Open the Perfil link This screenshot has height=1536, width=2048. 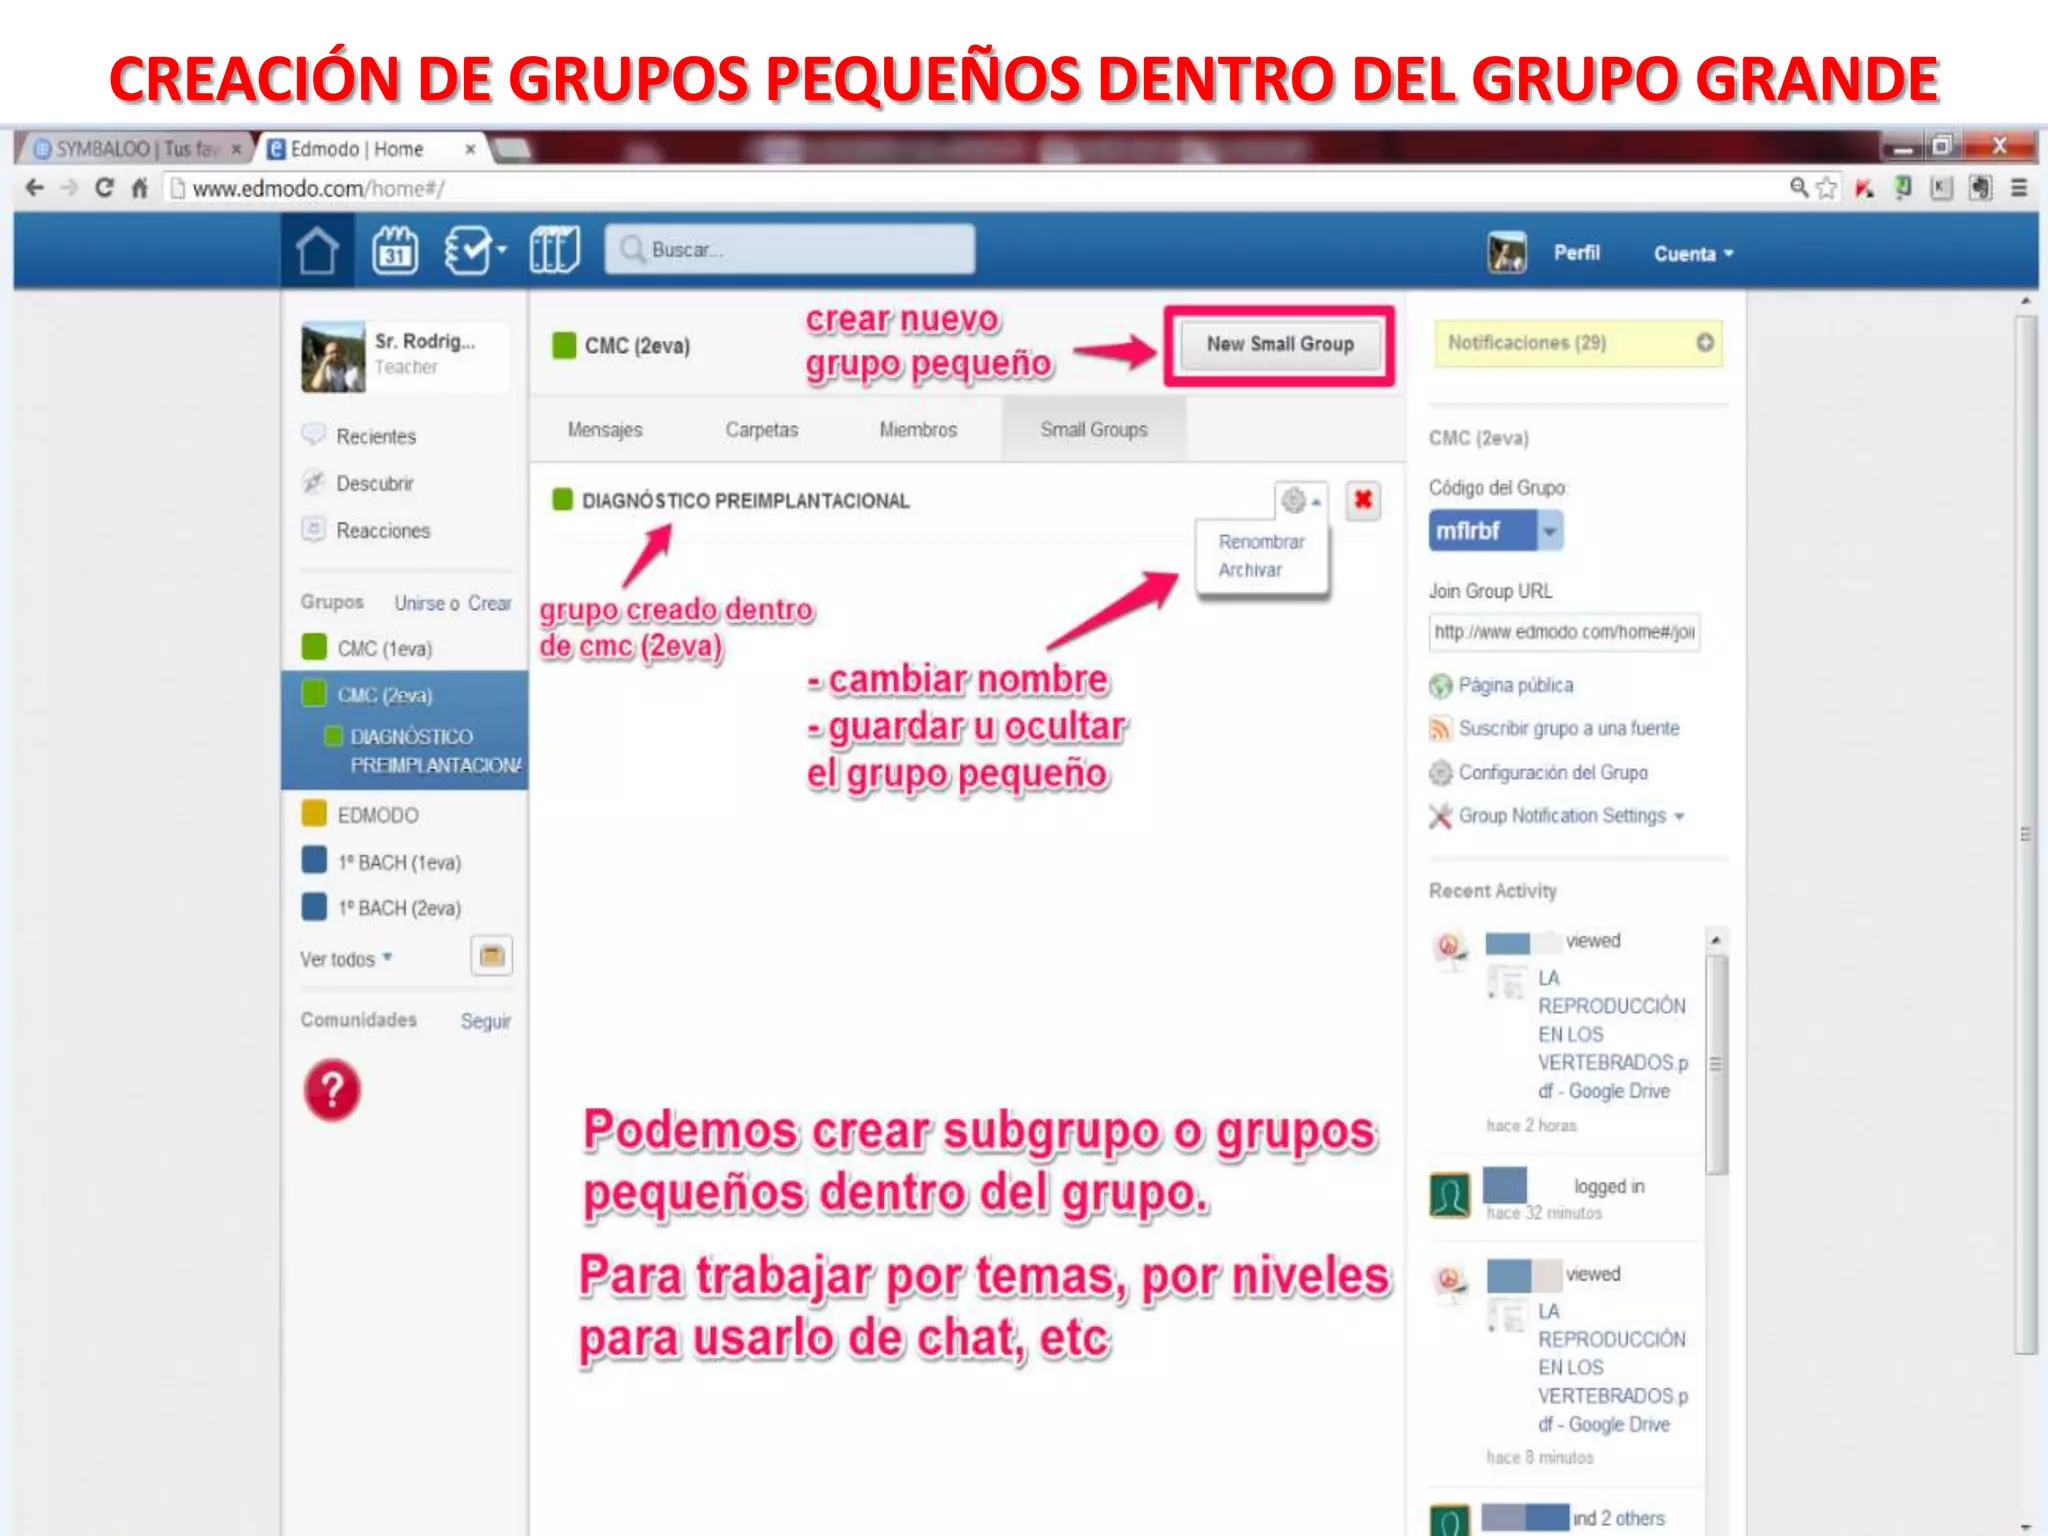1576,253
